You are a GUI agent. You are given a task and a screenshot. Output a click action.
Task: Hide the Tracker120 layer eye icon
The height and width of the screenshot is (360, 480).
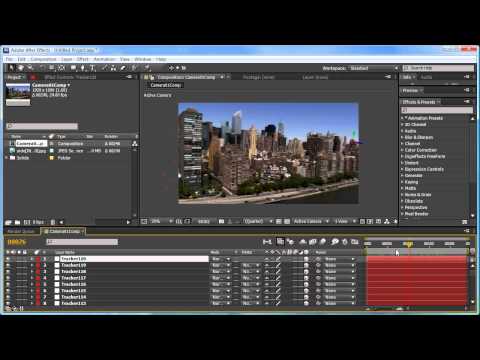[x=8, y=259]
